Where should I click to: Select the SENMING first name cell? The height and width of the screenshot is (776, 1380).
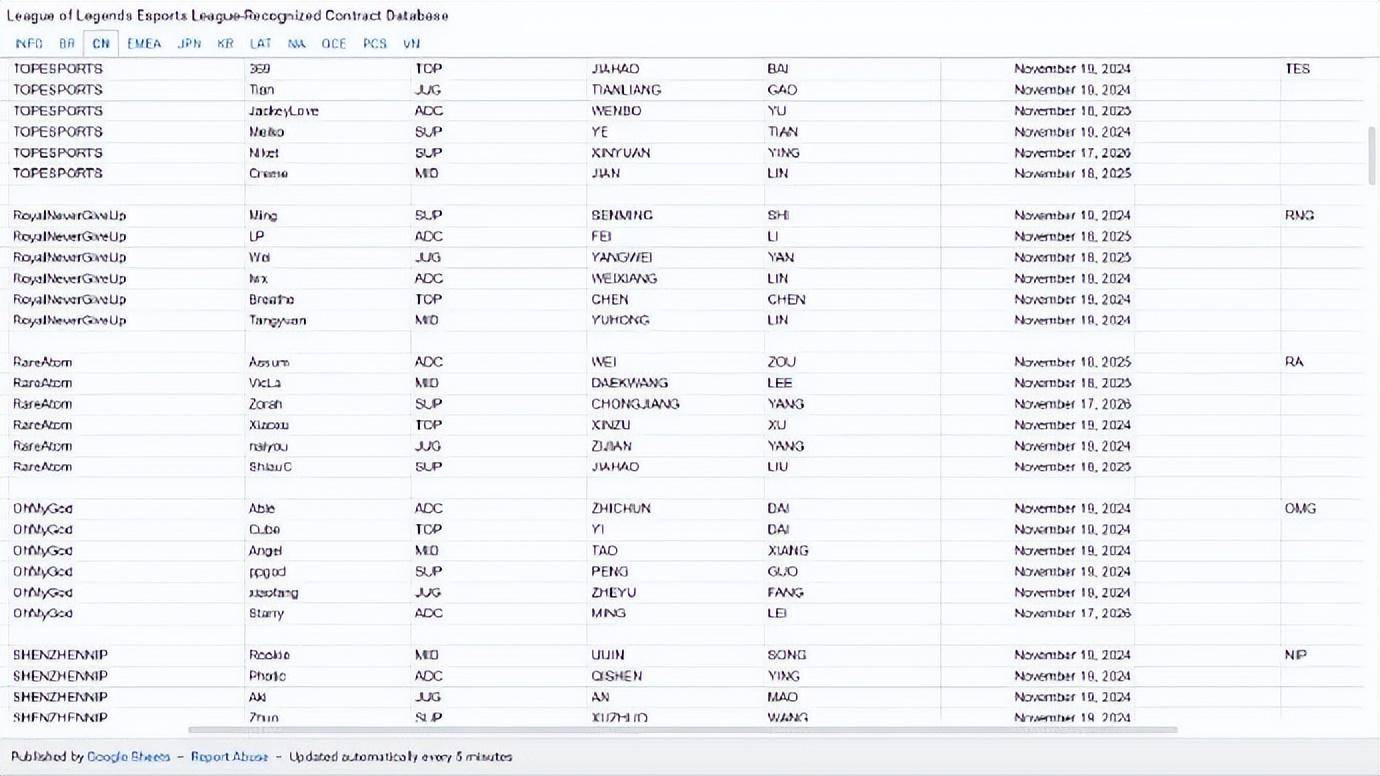(622, 215)
